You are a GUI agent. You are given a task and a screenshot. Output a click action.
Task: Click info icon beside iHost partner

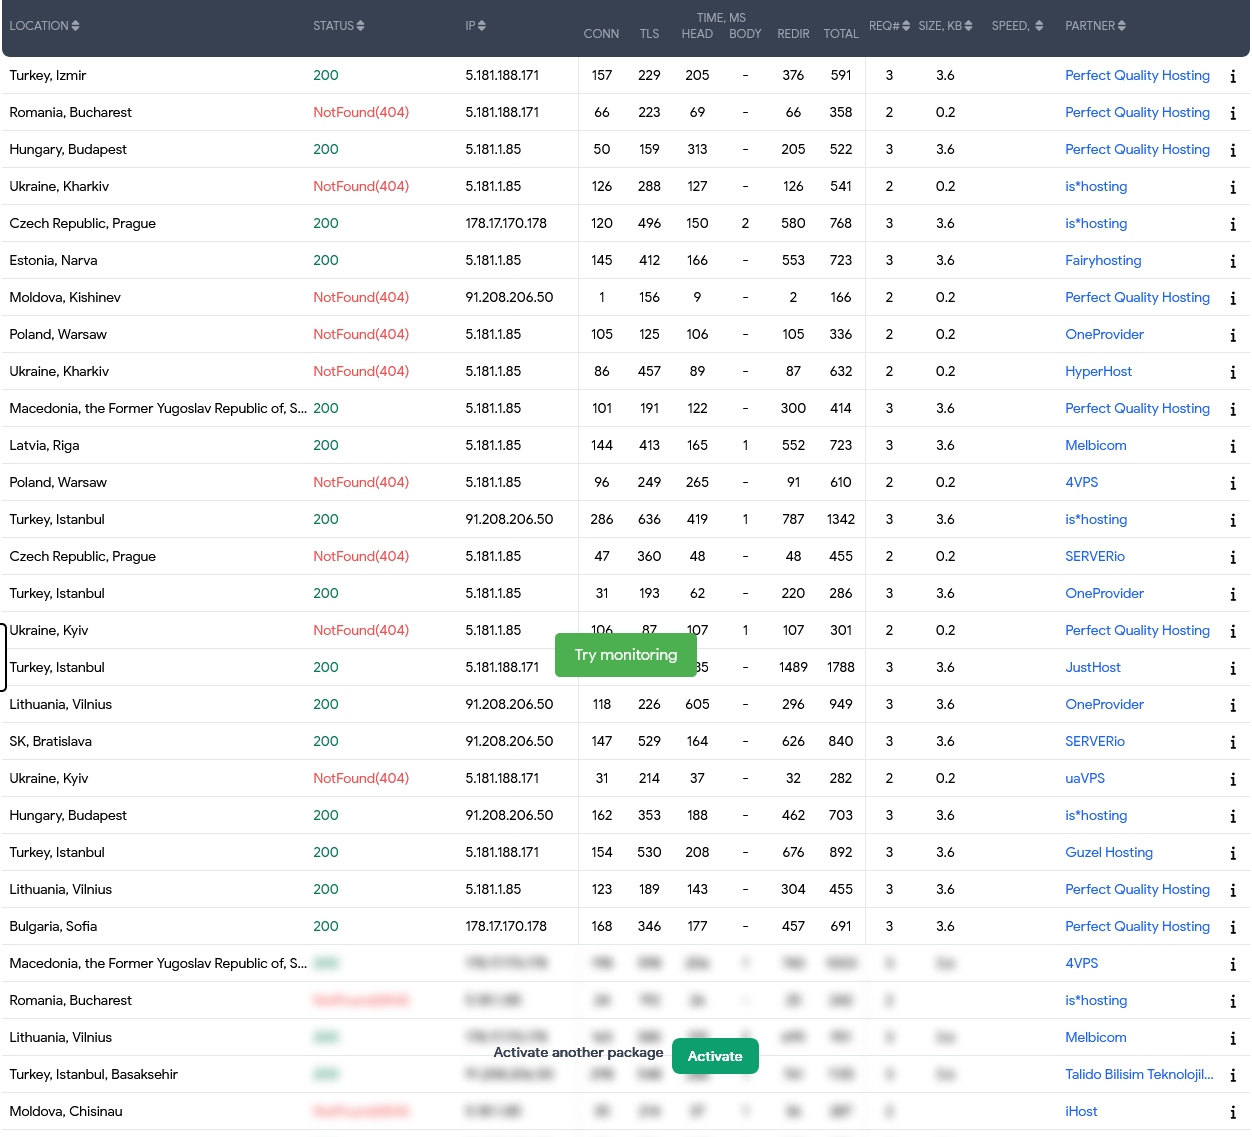(1232, 1112)
